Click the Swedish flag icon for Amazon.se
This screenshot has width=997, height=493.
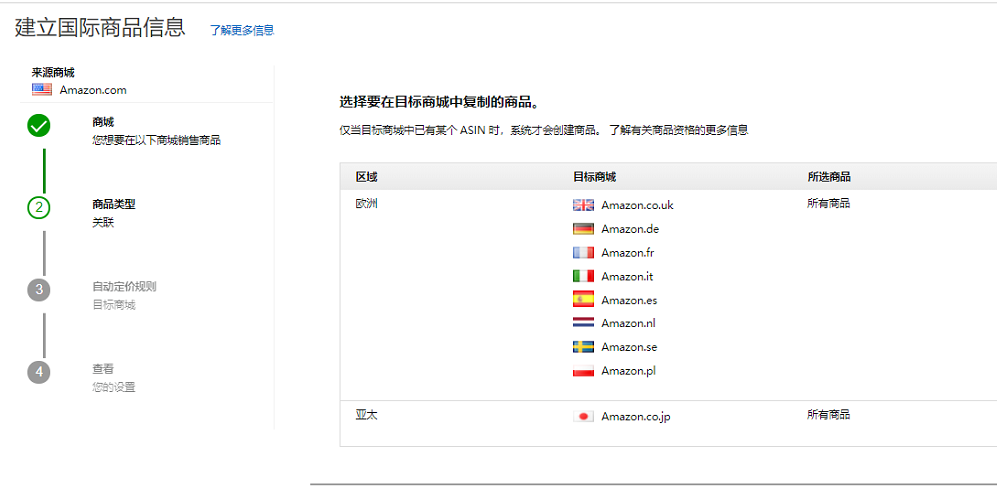[583, 347]
